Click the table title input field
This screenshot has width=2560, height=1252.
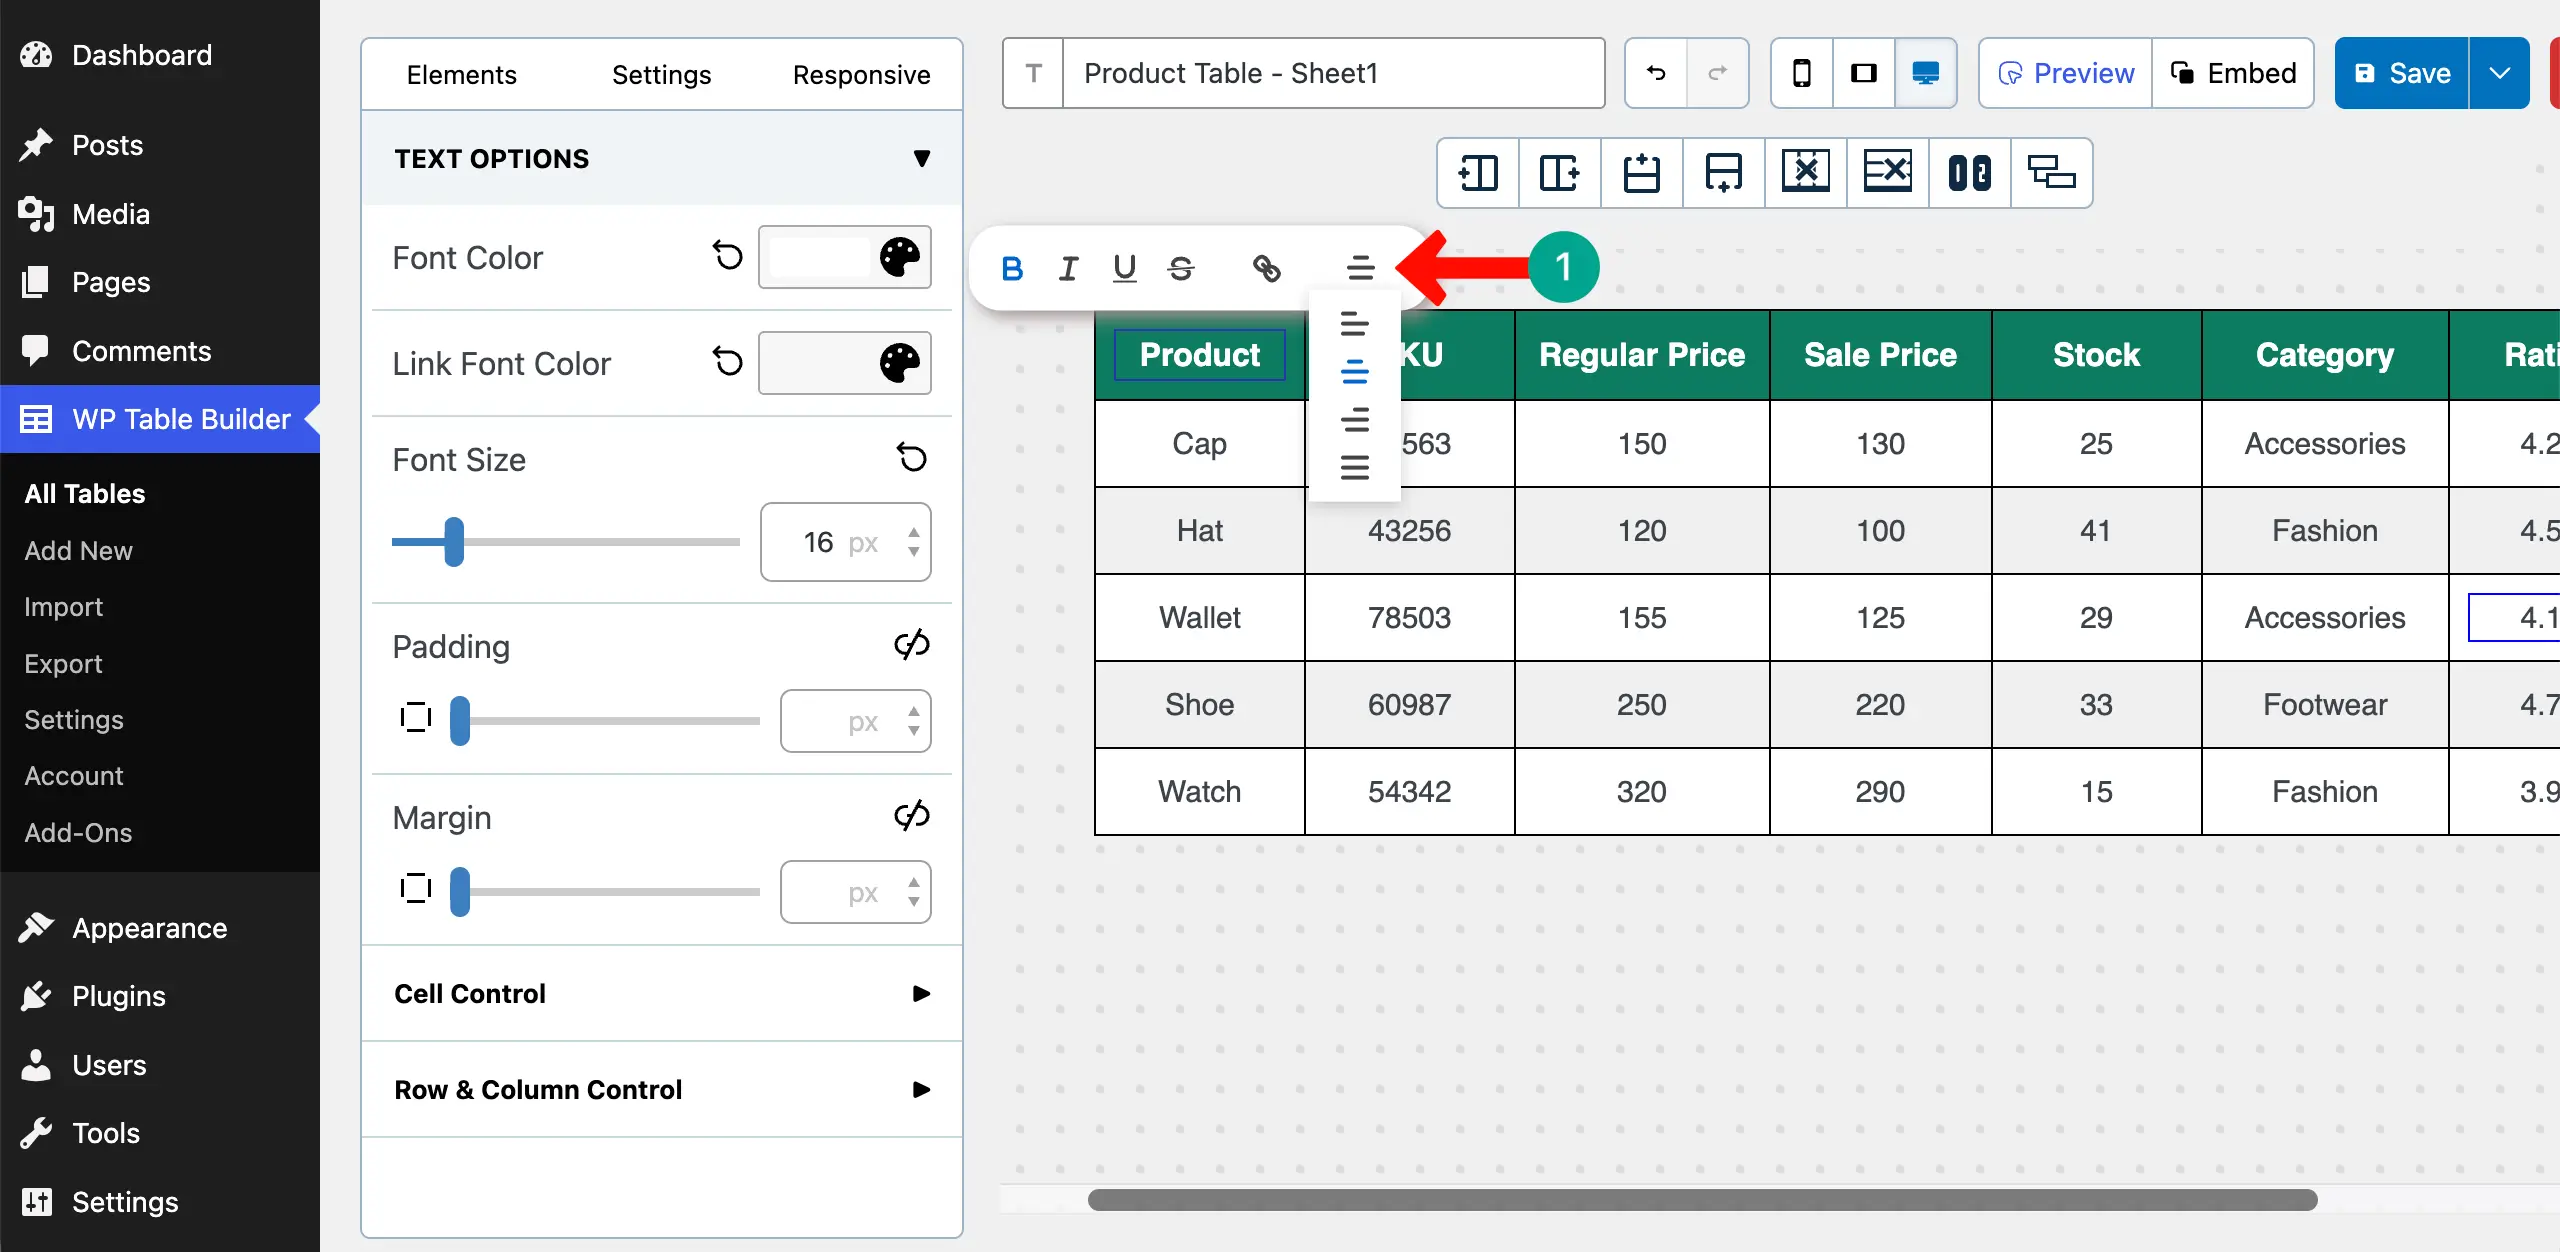(x=1332, y=73)
